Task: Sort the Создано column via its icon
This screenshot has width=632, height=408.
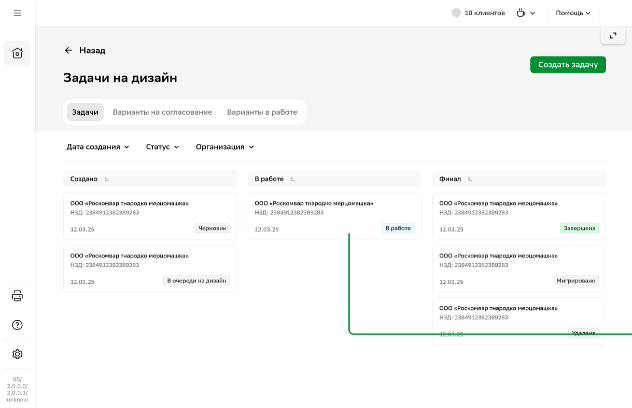Action: [107, 179]
